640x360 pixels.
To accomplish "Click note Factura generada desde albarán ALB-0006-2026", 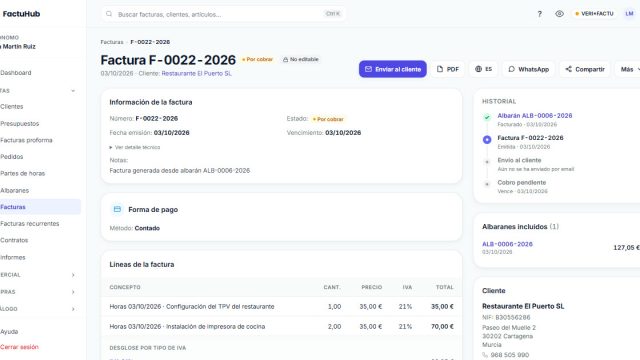I will [180, 171].
